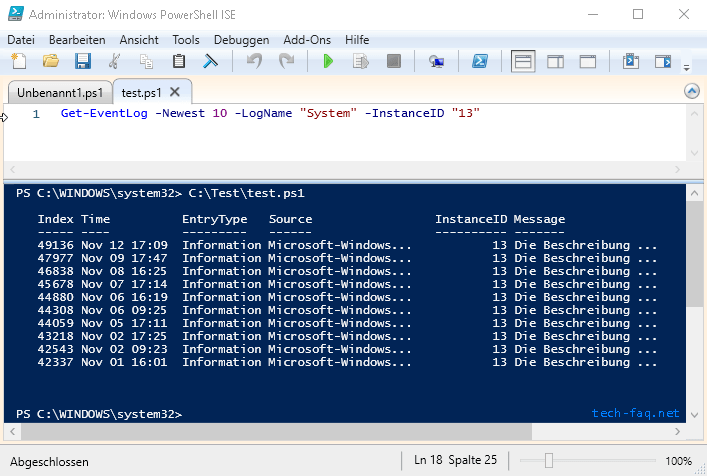The image size is (707, 476).
Task: Click the New script icon
Action: tap(19, 62)
